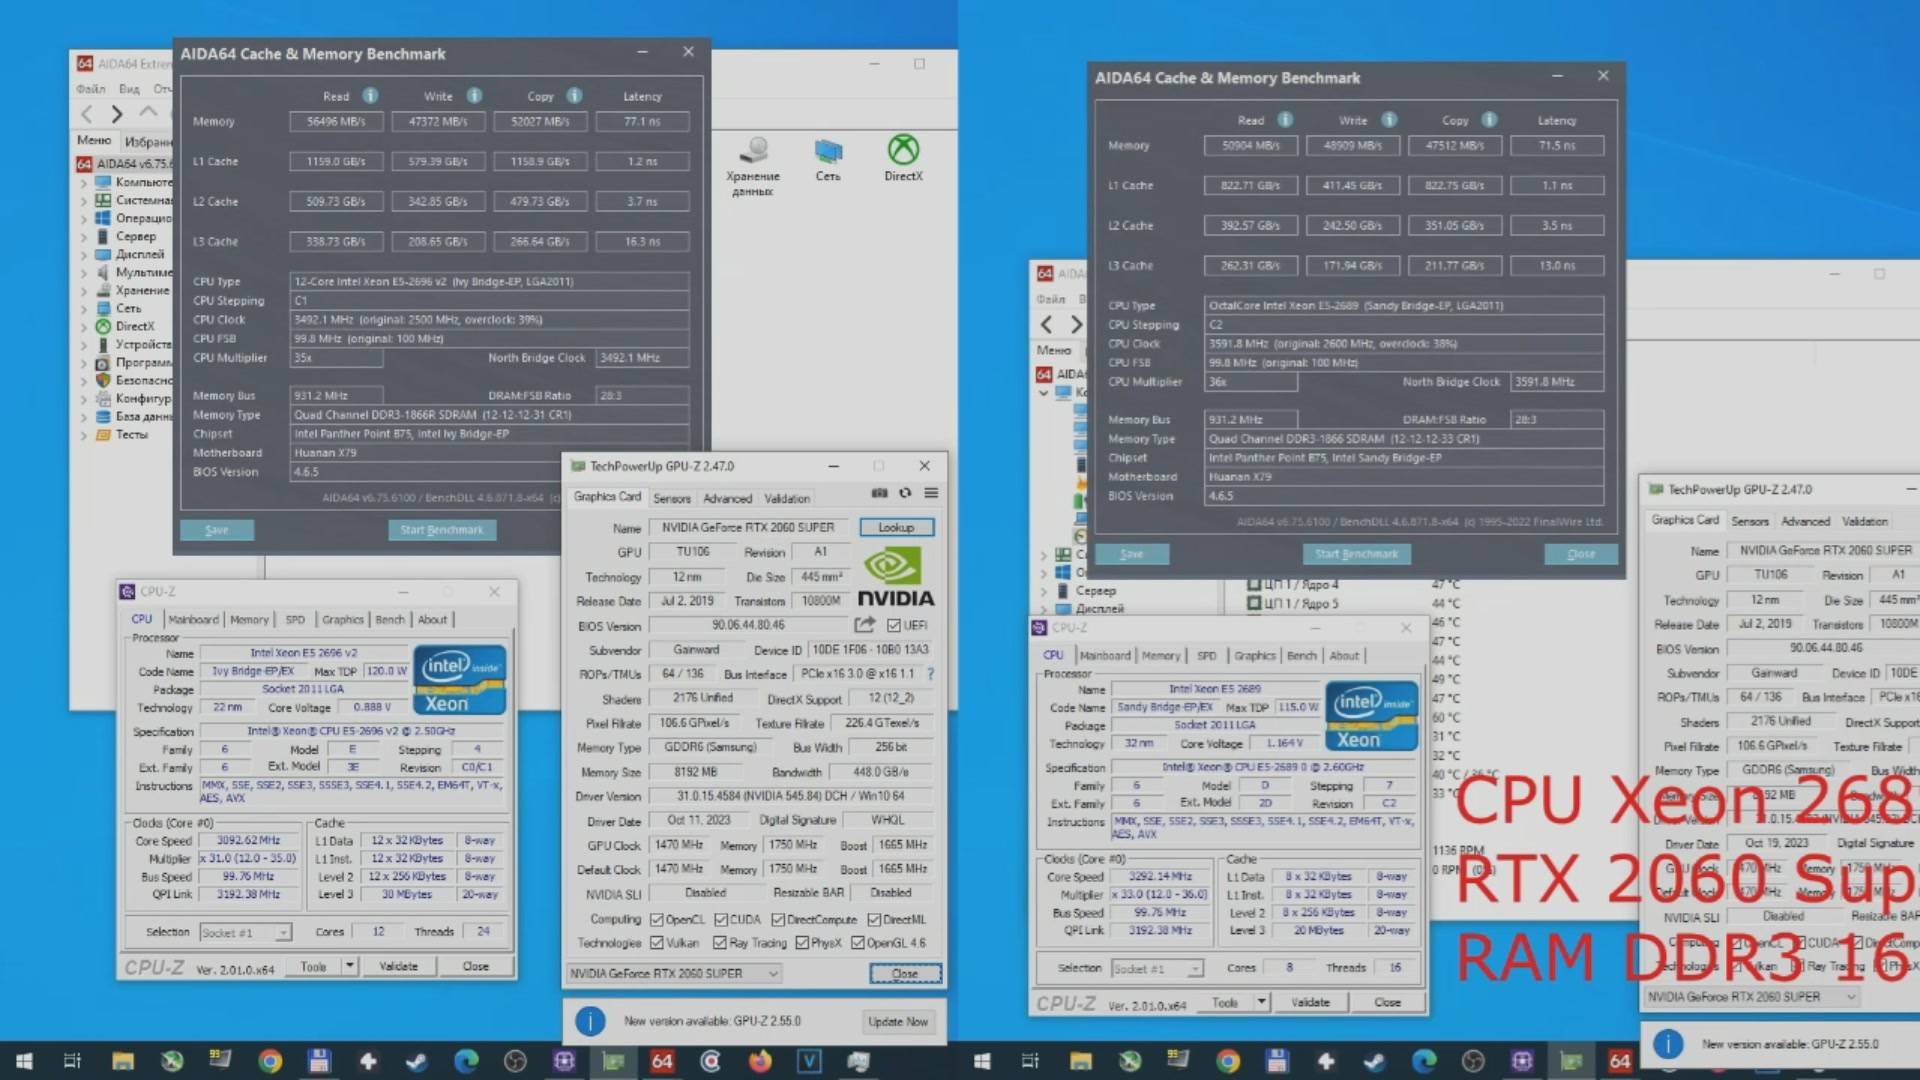Toggle the PhysX checkbox in GPU-Z

tap(802, 943)
